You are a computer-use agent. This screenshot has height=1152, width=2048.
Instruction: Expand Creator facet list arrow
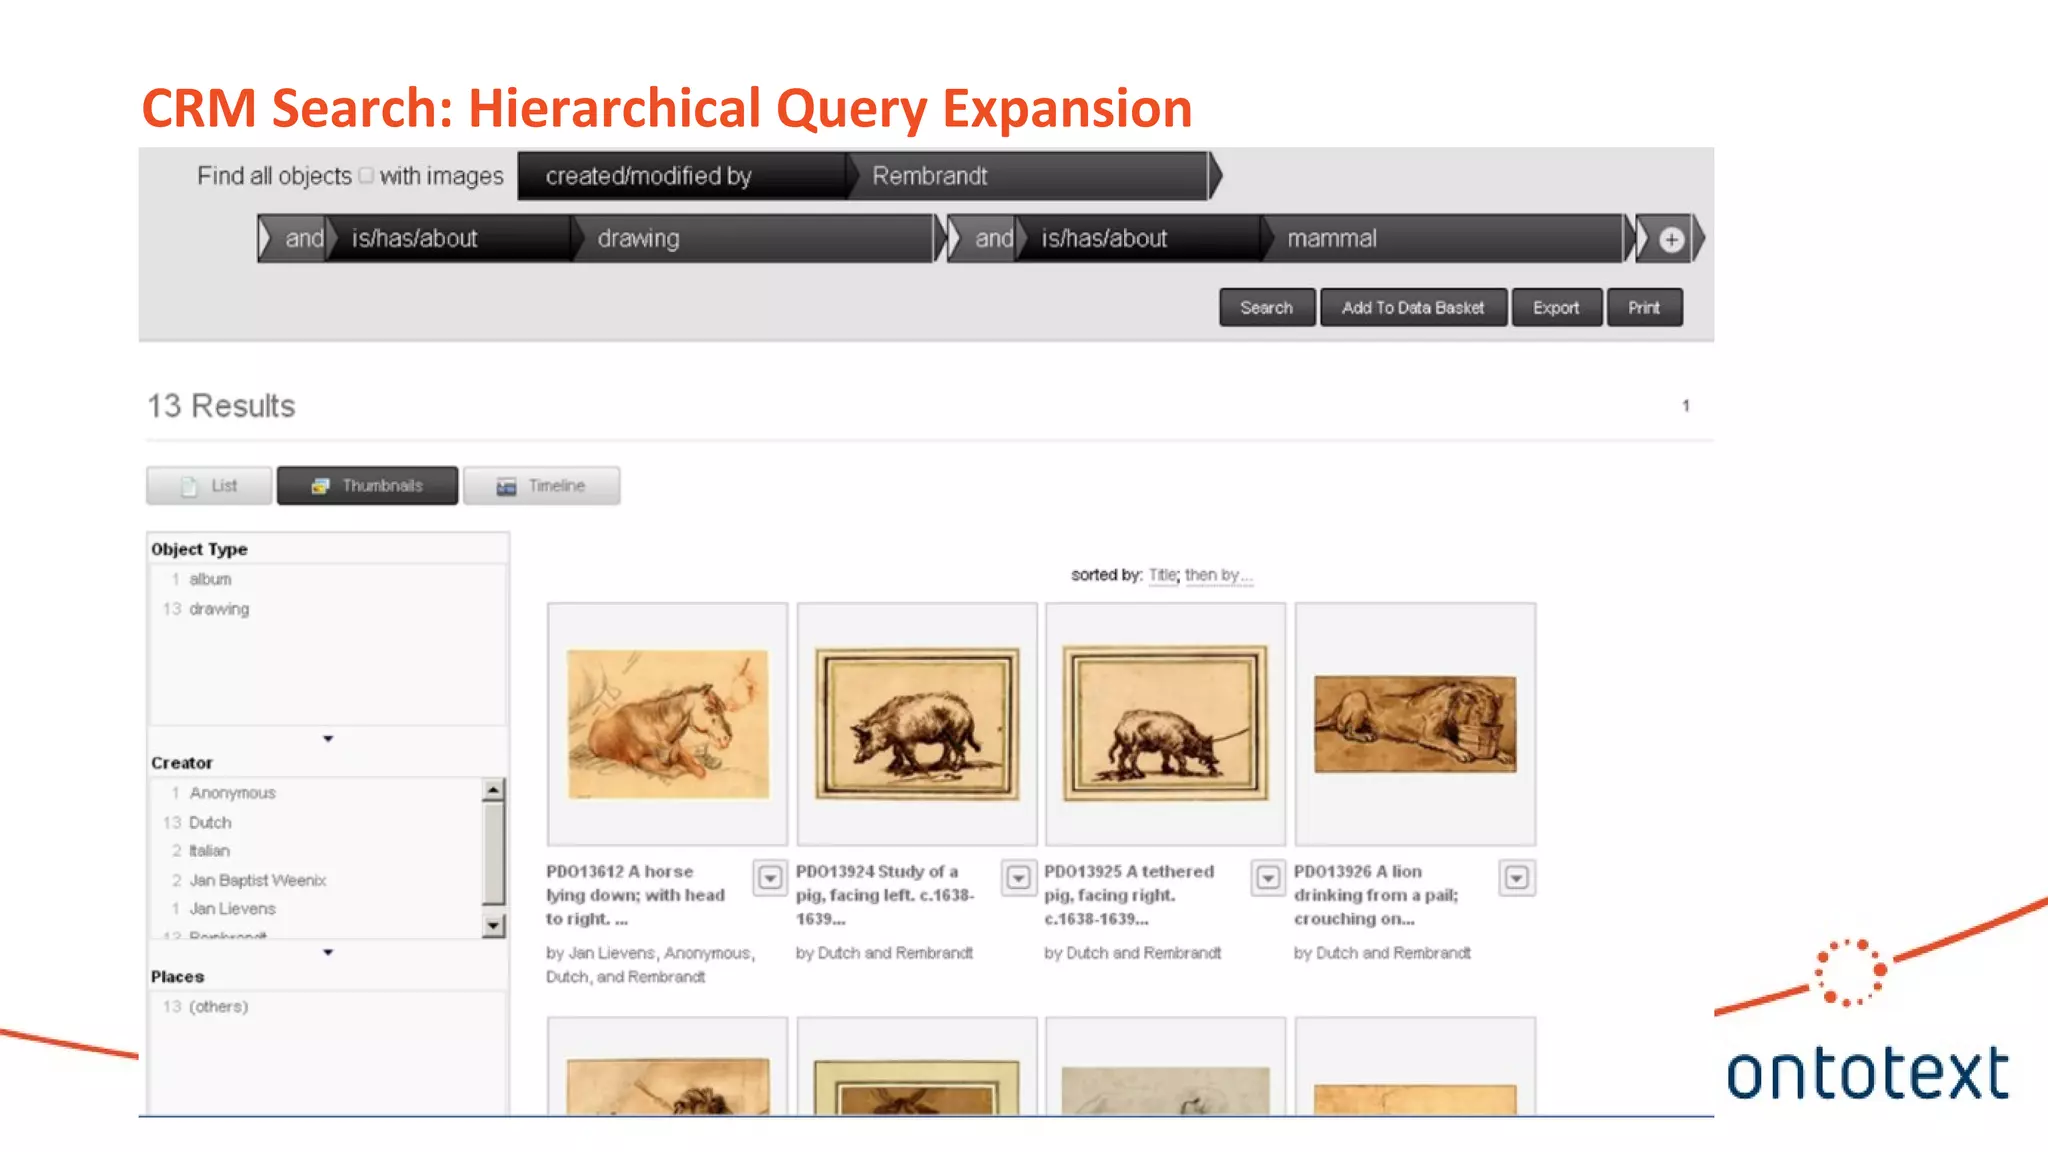tap(328, 953)
